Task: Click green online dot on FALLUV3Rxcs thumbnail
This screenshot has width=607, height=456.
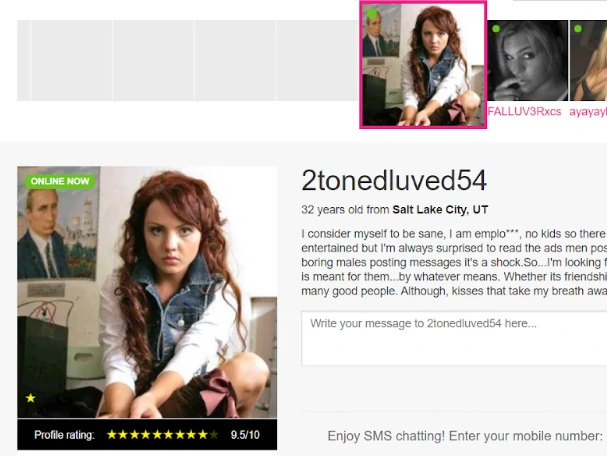Action: (496, 29)
